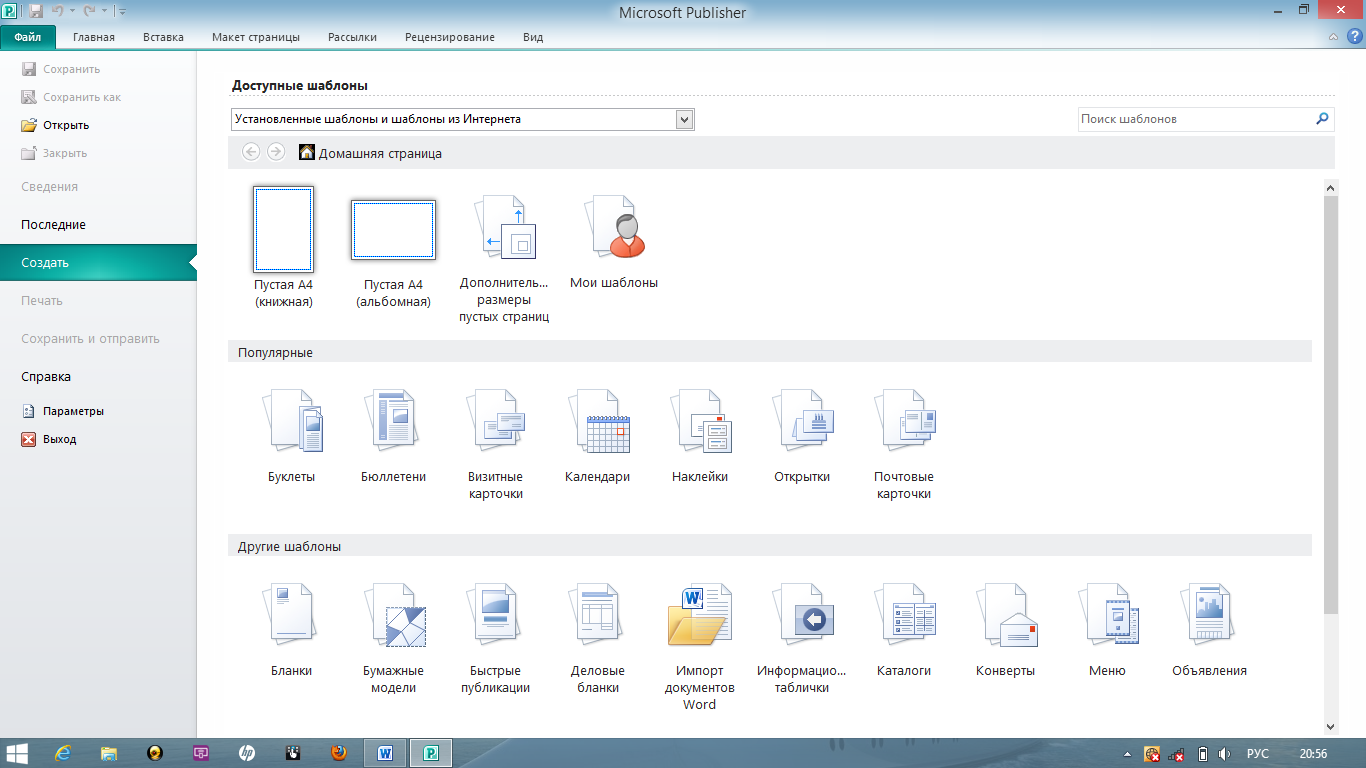1366x768 pixels.
Task: Open Мои шаблоны folder
Action: pos(614,242)
